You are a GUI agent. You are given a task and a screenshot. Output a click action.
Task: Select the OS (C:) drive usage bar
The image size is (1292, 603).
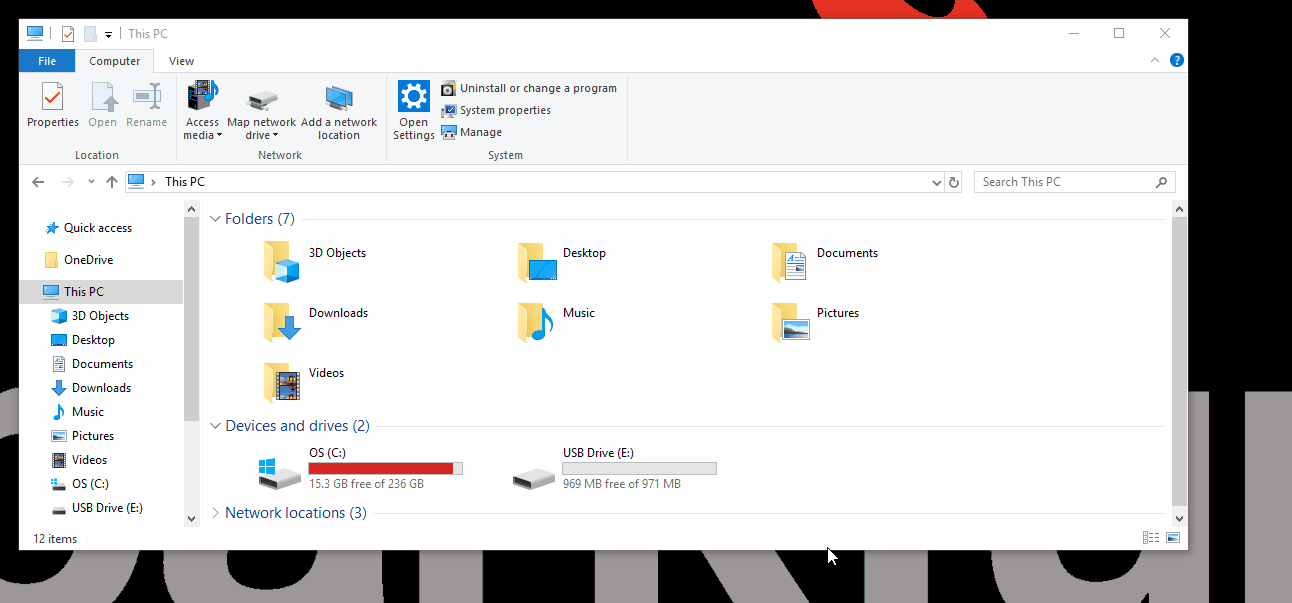coord(385,468)
